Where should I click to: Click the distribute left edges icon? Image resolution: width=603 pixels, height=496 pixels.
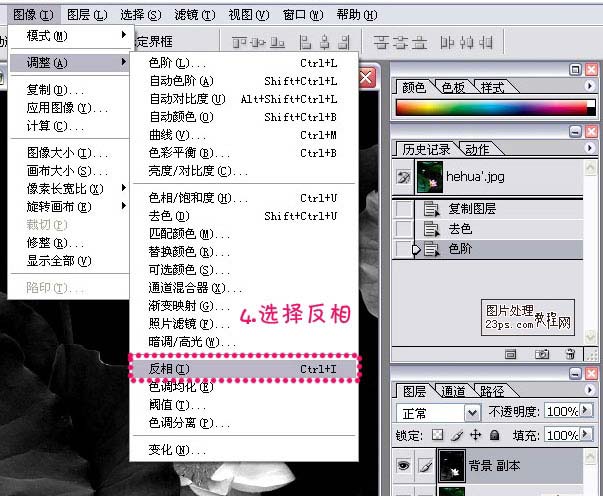(x=447, y=42)
